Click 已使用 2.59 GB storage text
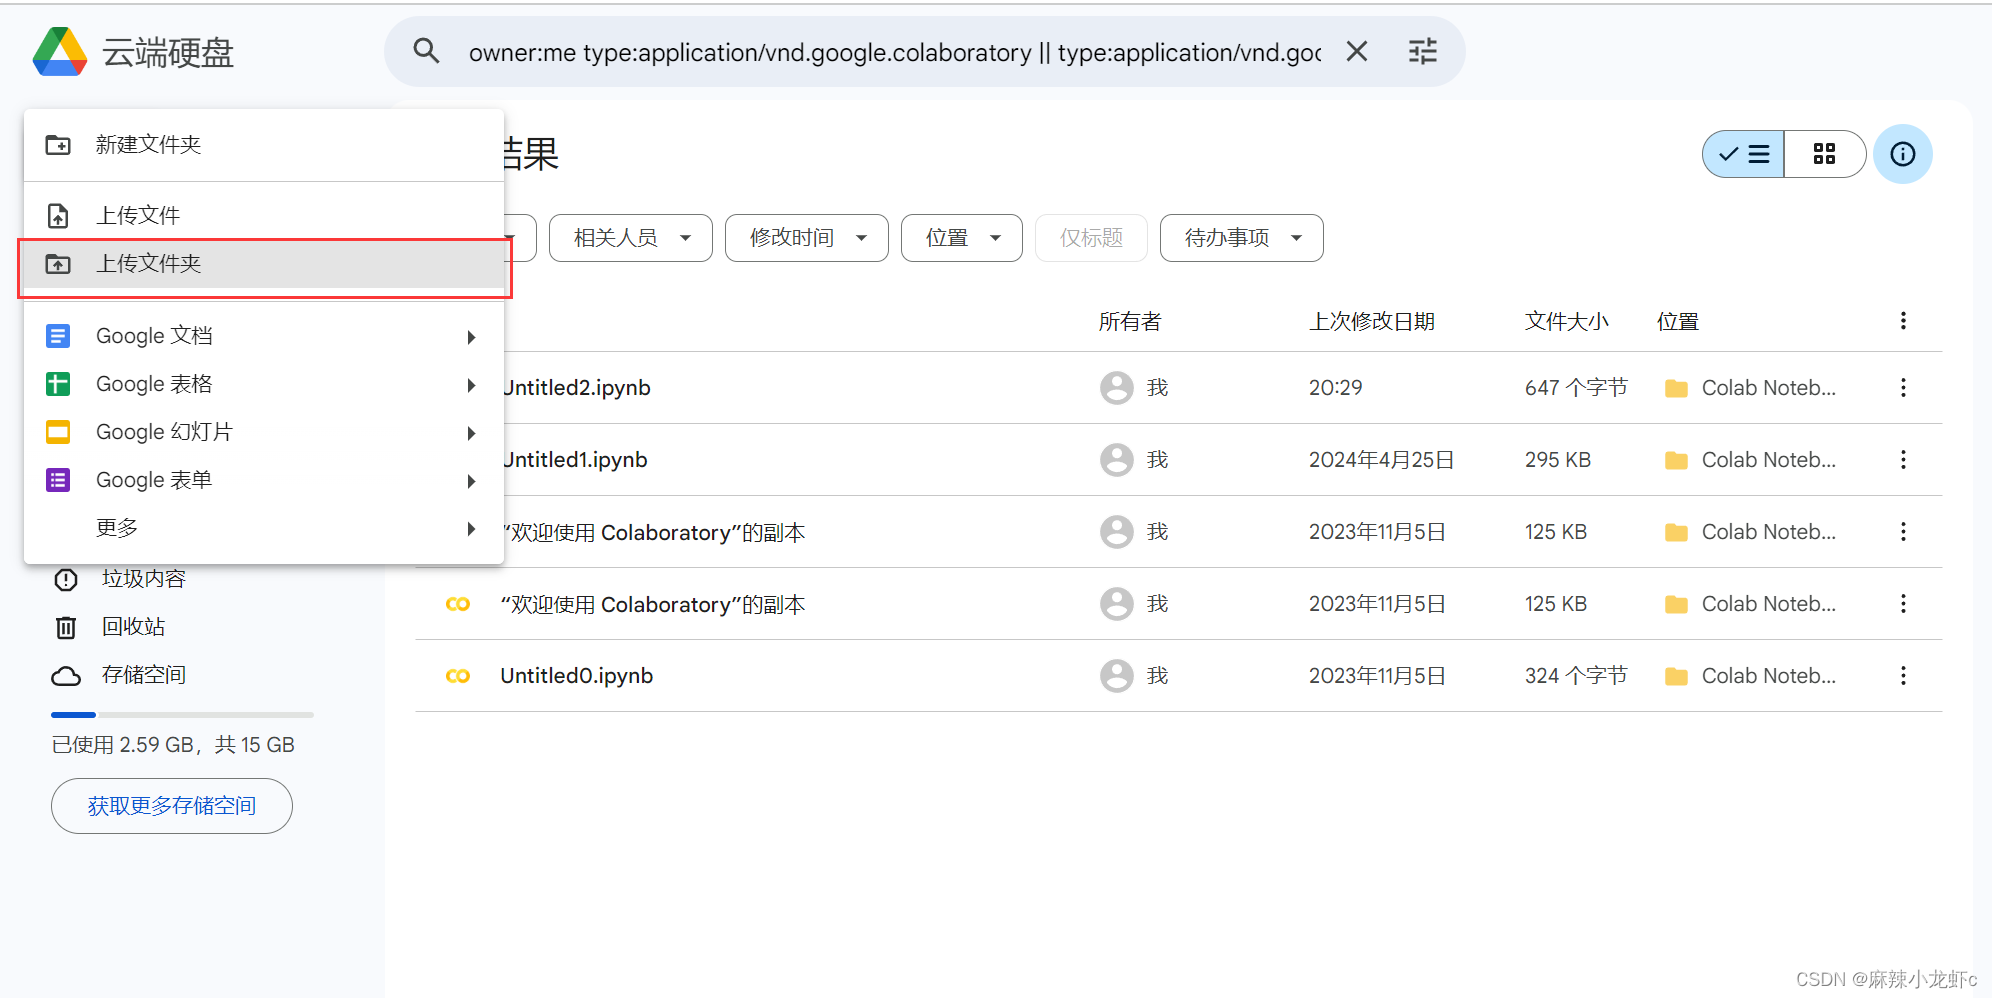Screen dimensions: 1992x998 coord(173,745)
